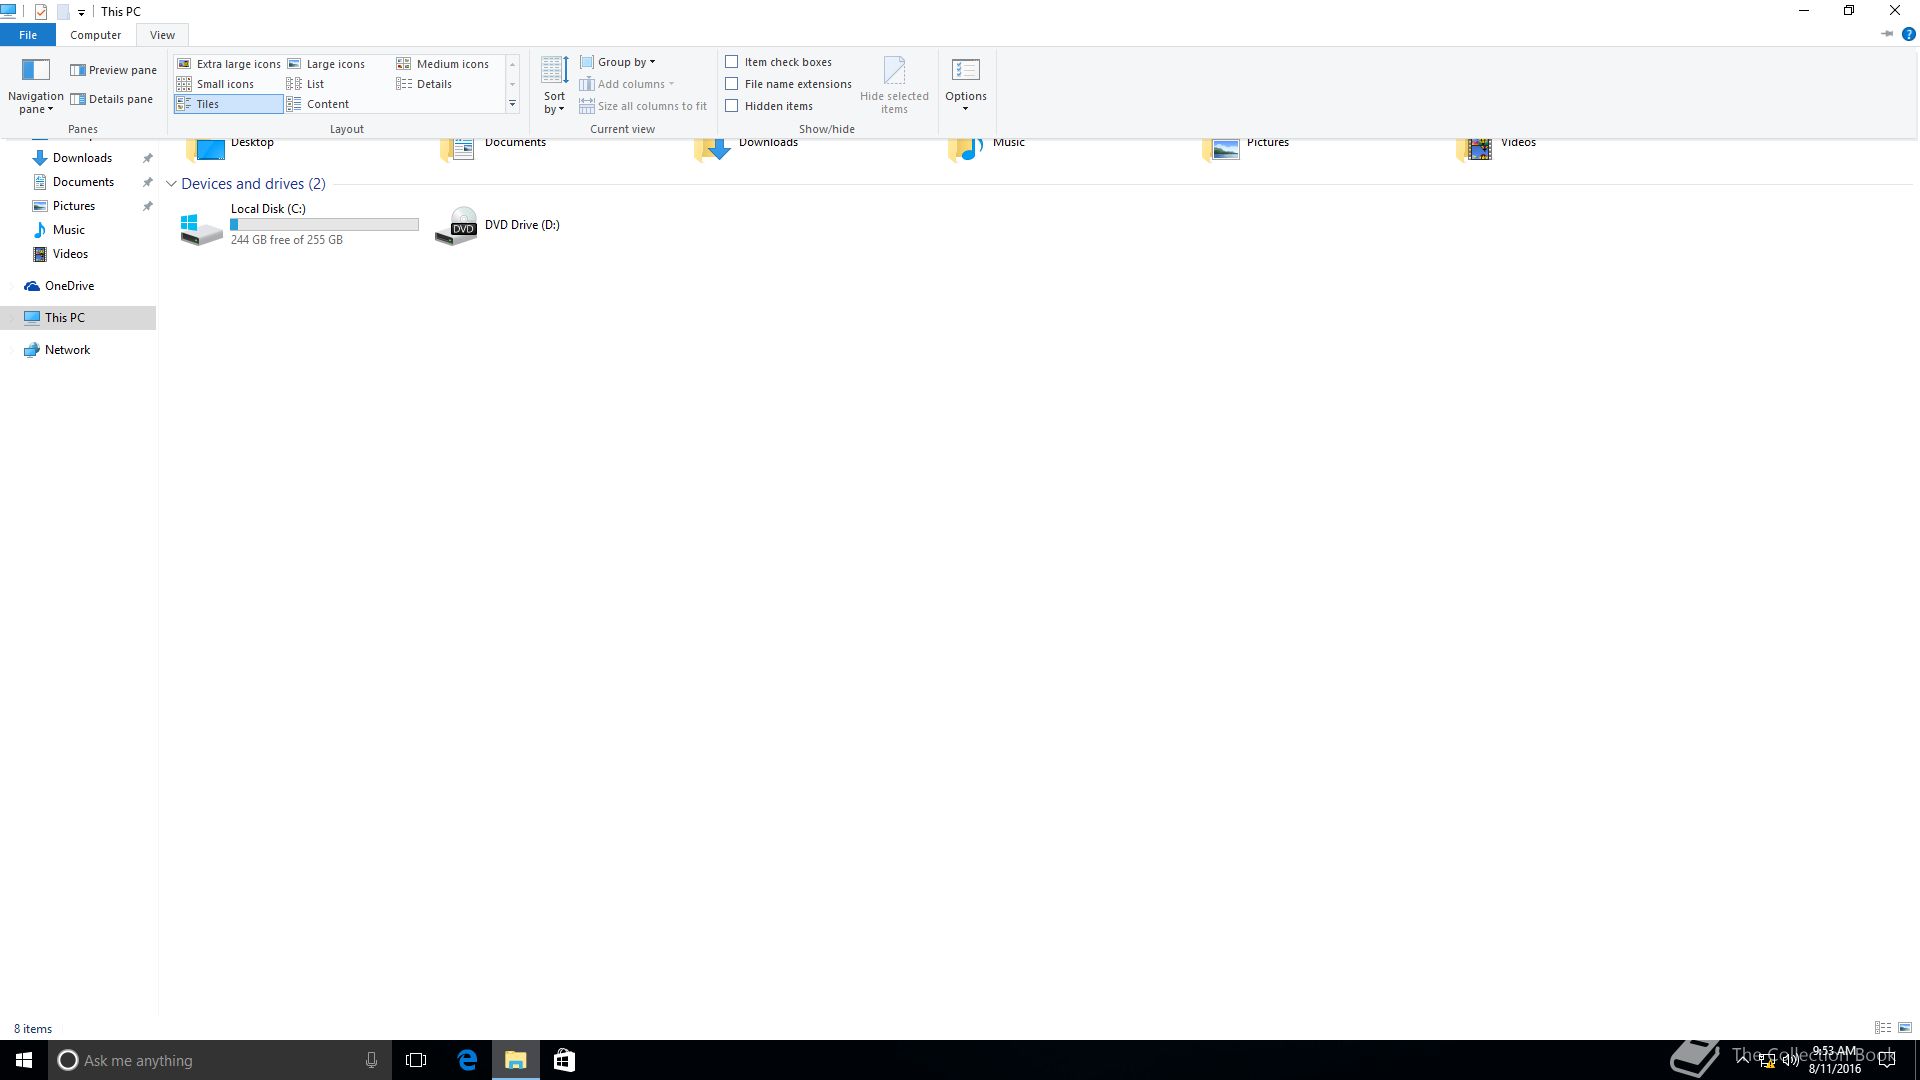The height and width of the screenshot is (1080, 1920).
Task: Switch layout to Content view
Action: [317, 104]
